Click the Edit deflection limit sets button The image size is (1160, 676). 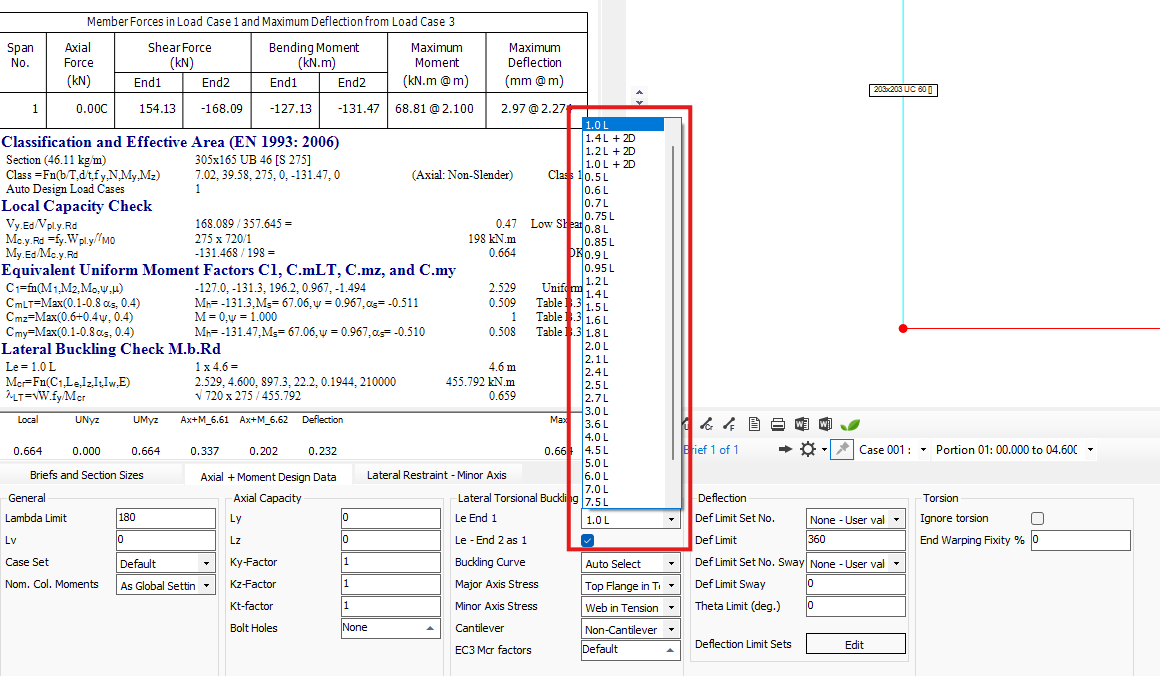pos(855,644)
